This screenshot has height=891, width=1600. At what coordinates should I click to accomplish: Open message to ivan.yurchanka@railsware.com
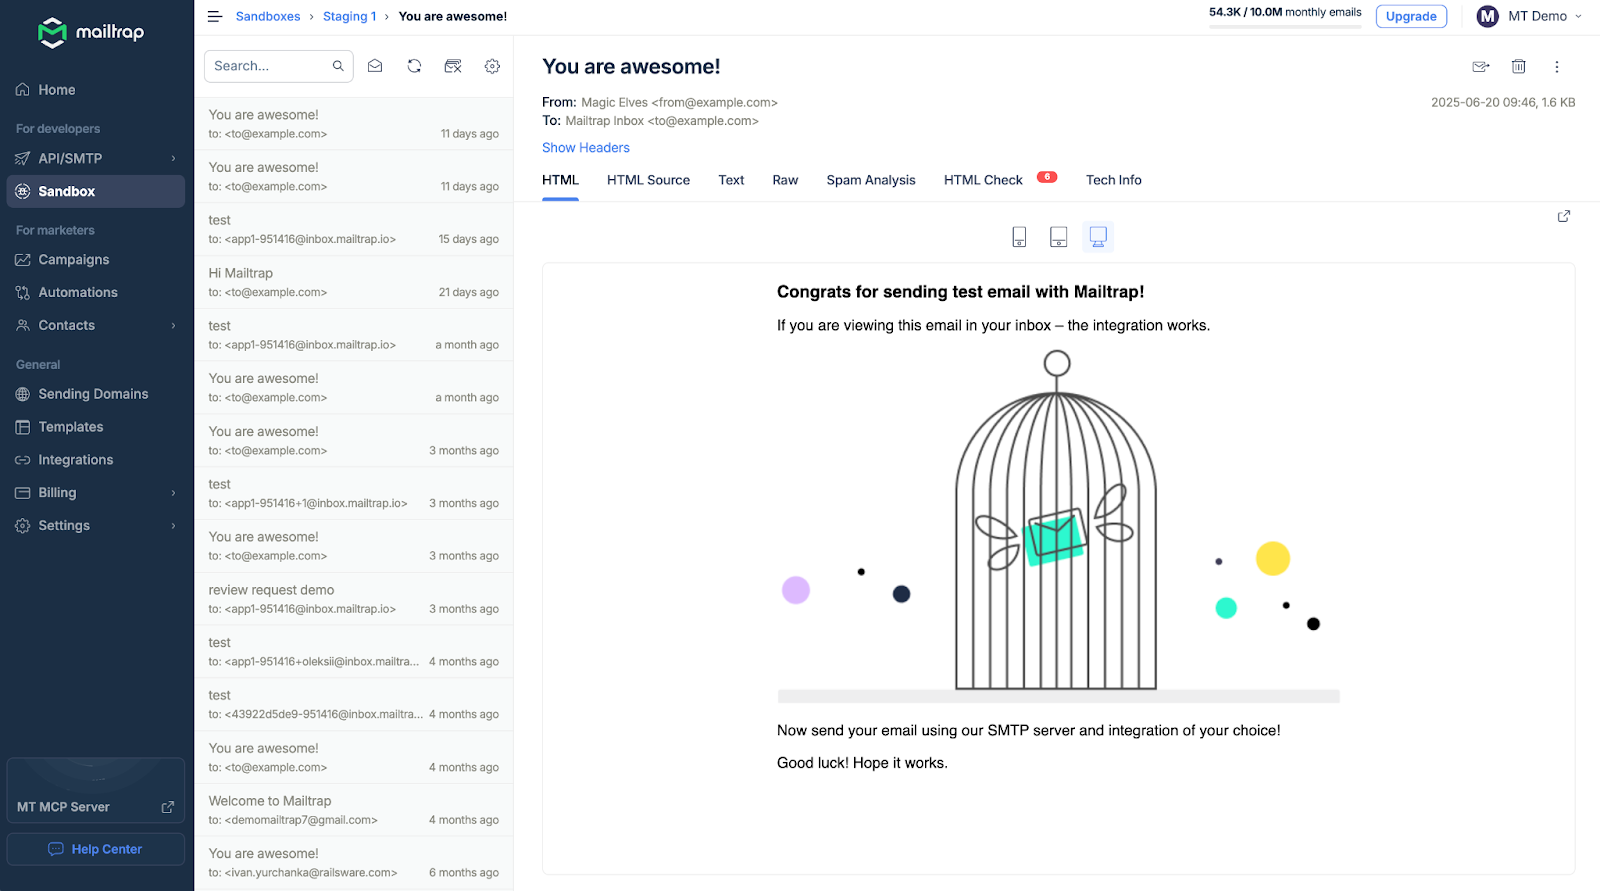354,863
